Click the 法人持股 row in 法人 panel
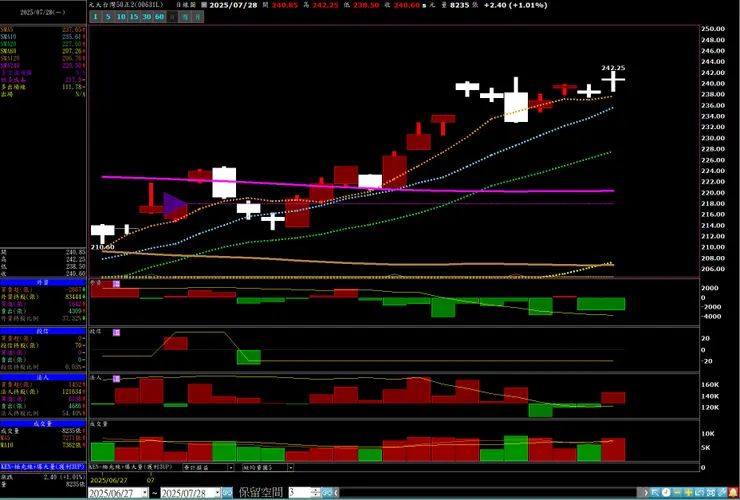This screenshot has height=500, width=740. [x=43, y=392]
